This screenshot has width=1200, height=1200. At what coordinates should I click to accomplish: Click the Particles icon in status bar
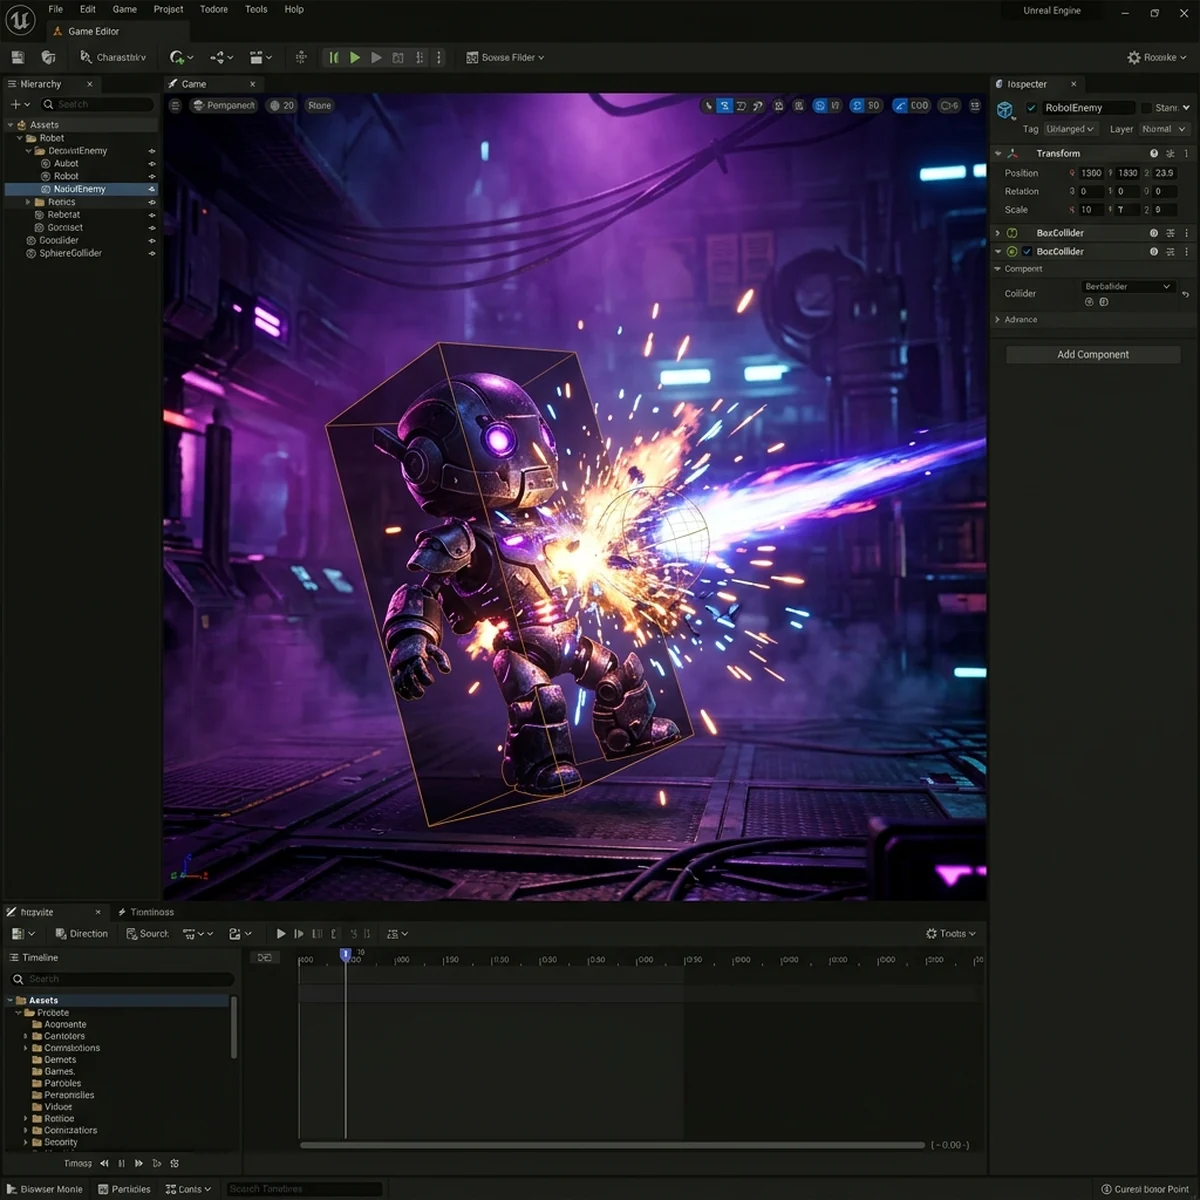pos(103,1189)
